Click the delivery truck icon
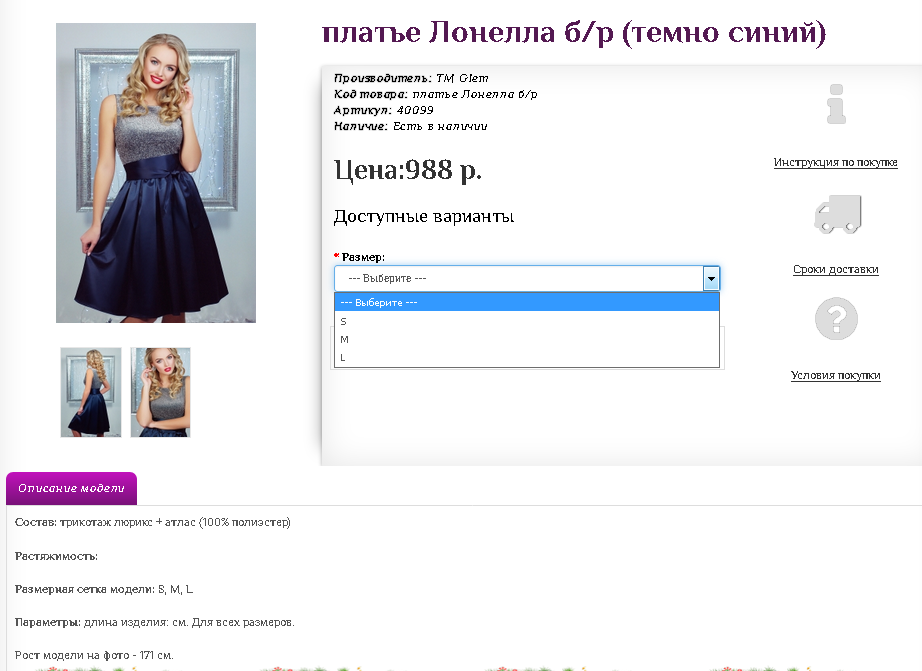The image size is (922, 671). click(838, 214)
